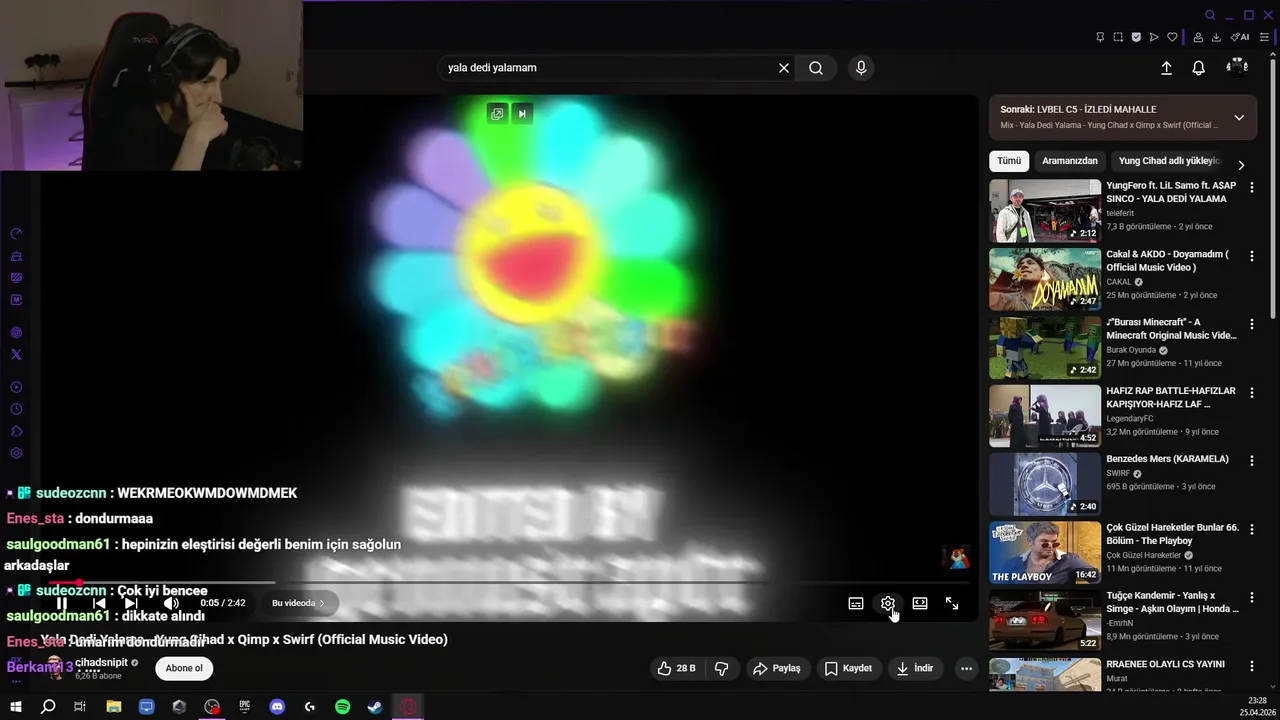This screenshot has width=1280, height=720.
Task: Skip to the next video
Action: point(131,603)
